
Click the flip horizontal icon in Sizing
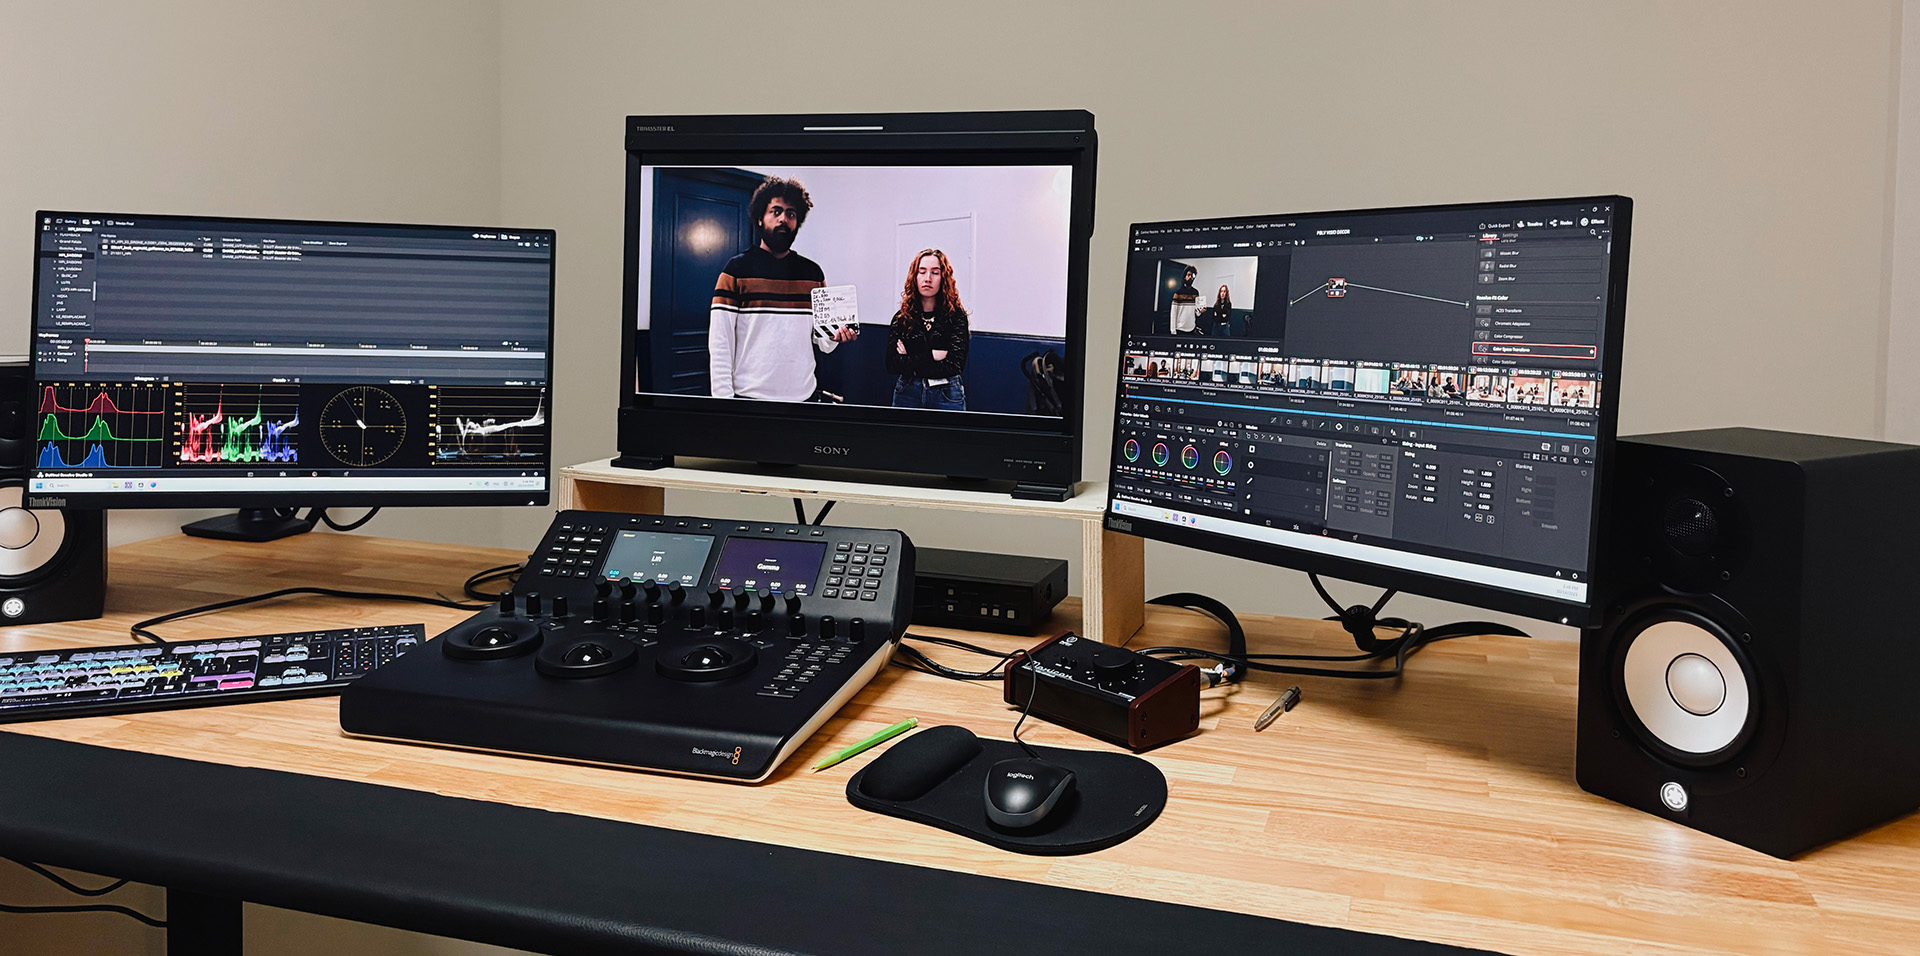[1478, 518]
